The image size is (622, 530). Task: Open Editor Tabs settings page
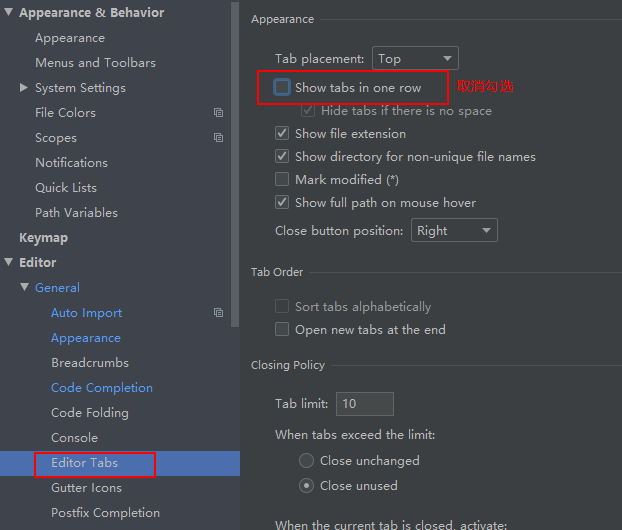[85, 463]
